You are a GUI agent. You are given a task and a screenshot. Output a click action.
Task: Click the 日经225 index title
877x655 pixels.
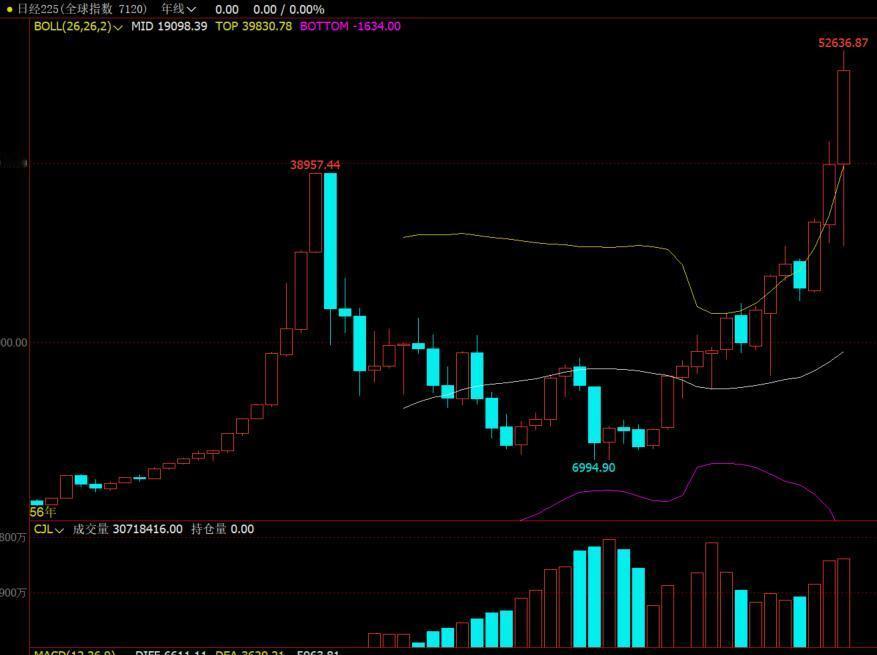tap(82, 9)
